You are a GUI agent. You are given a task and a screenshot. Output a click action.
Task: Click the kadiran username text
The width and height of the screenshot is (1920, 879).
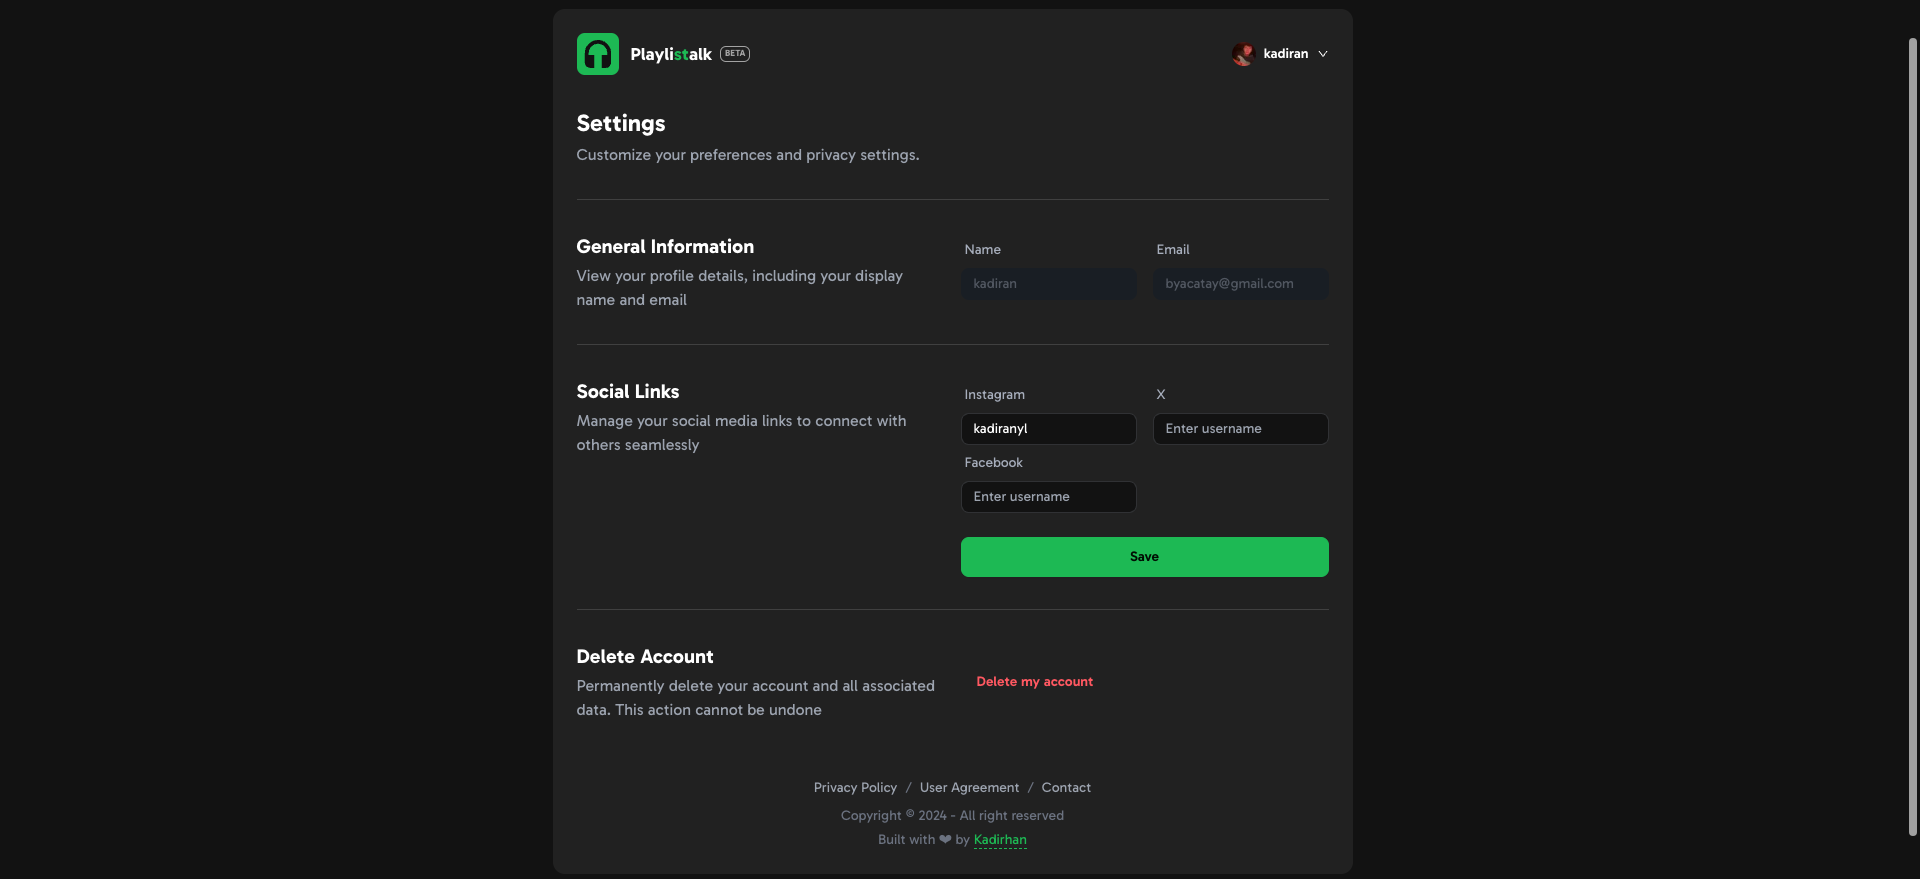click(1285, 54)
